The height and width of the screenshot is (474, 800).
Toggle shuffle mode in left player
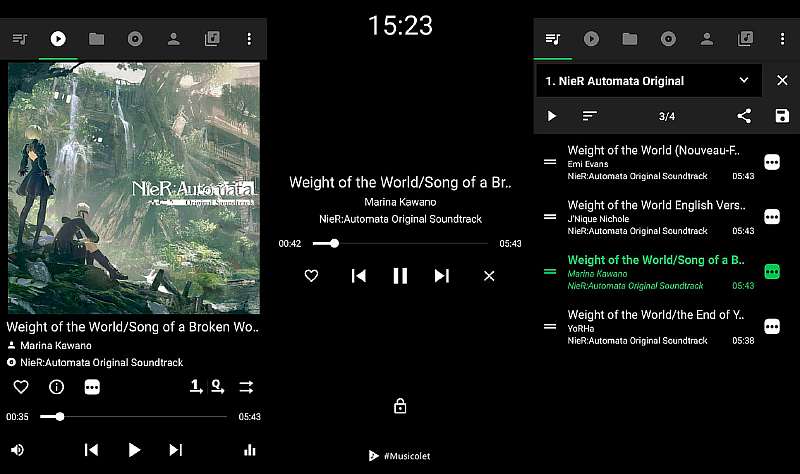tap(246, 387)
